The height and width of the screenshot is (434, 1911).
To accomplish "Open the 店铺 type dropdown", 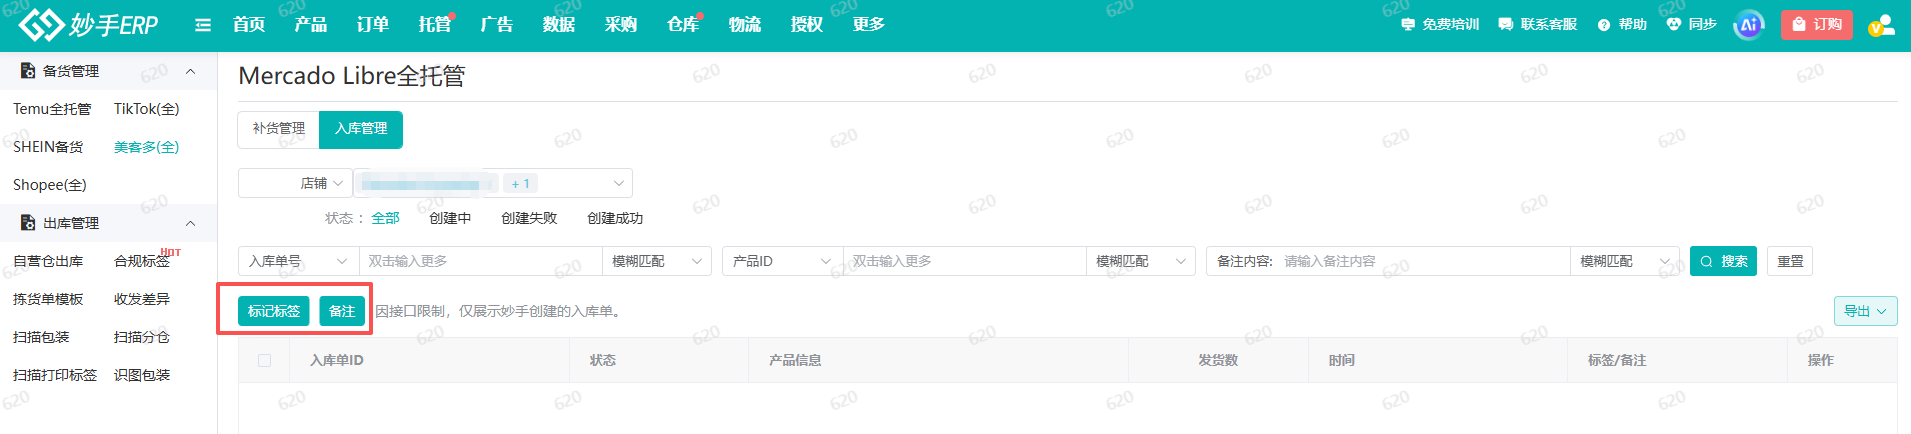I will click(x=295, y=183).
